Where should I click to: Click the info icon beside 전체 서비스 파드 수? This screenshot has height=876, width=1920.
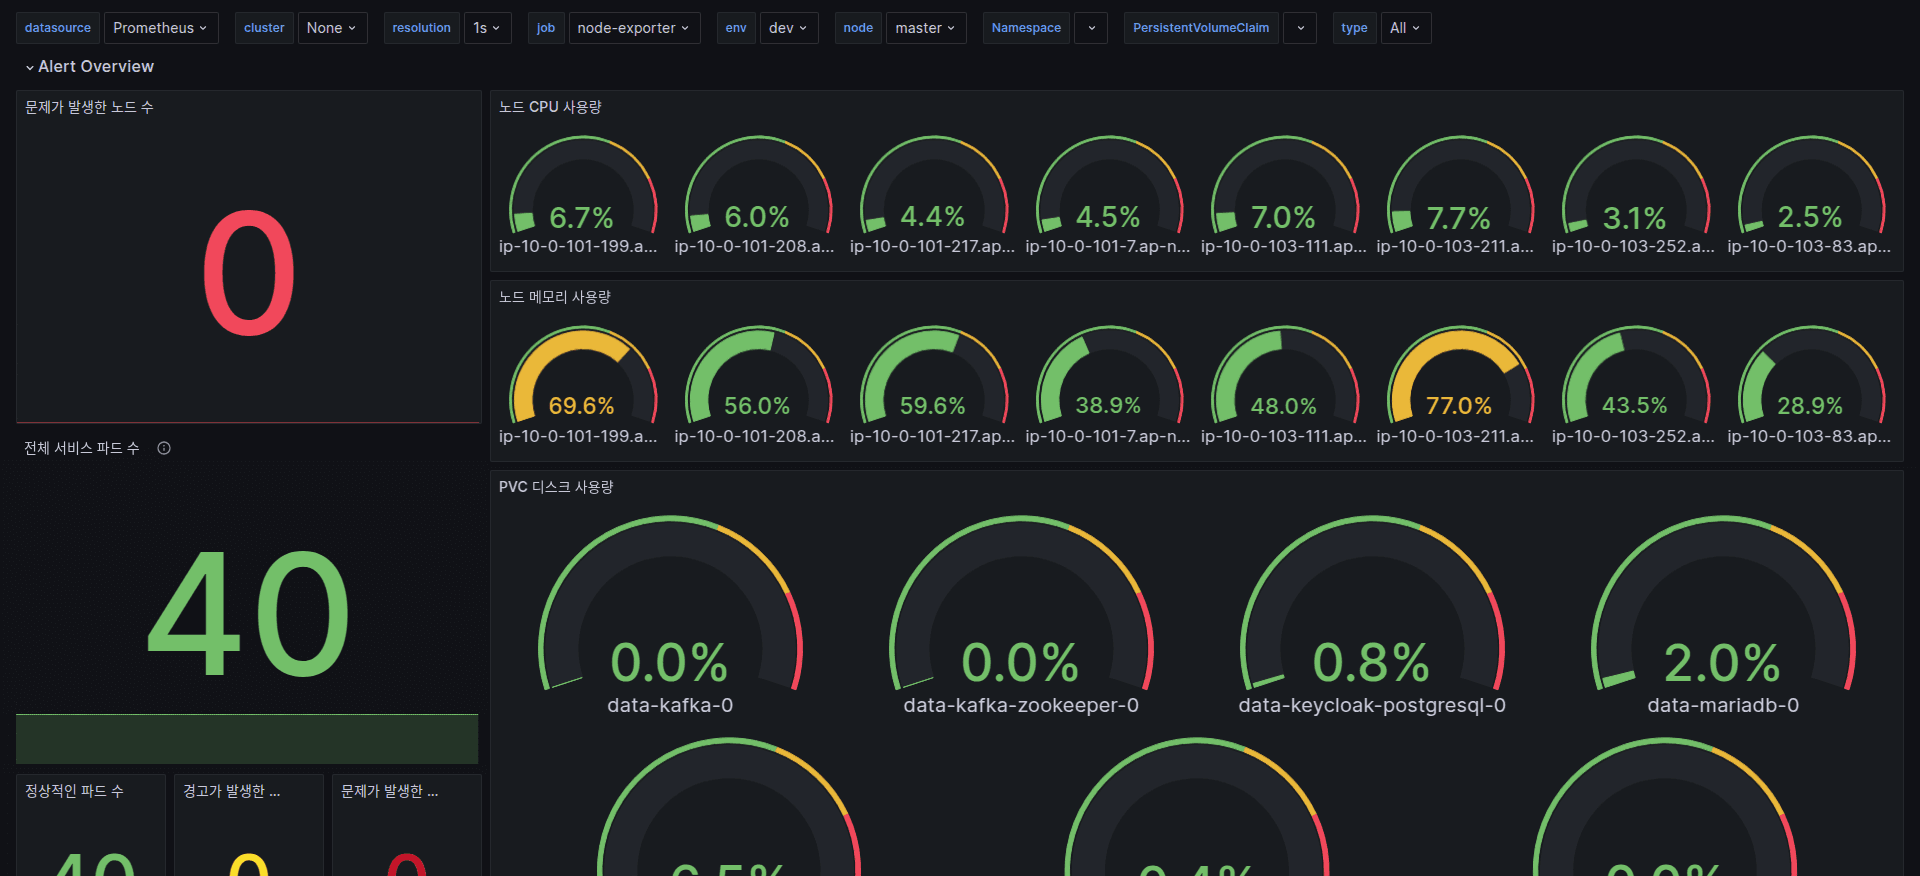(x=164, y=448)
